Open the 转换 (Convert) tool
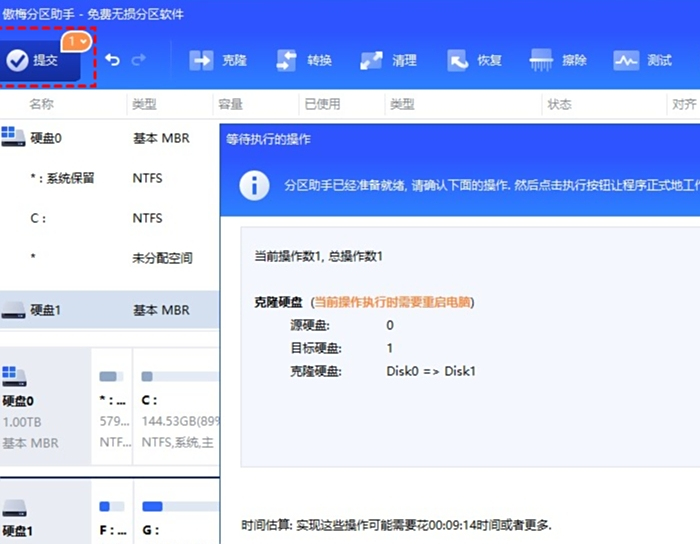The width and height of the screenshot is (700, 544). pos(304,60)
